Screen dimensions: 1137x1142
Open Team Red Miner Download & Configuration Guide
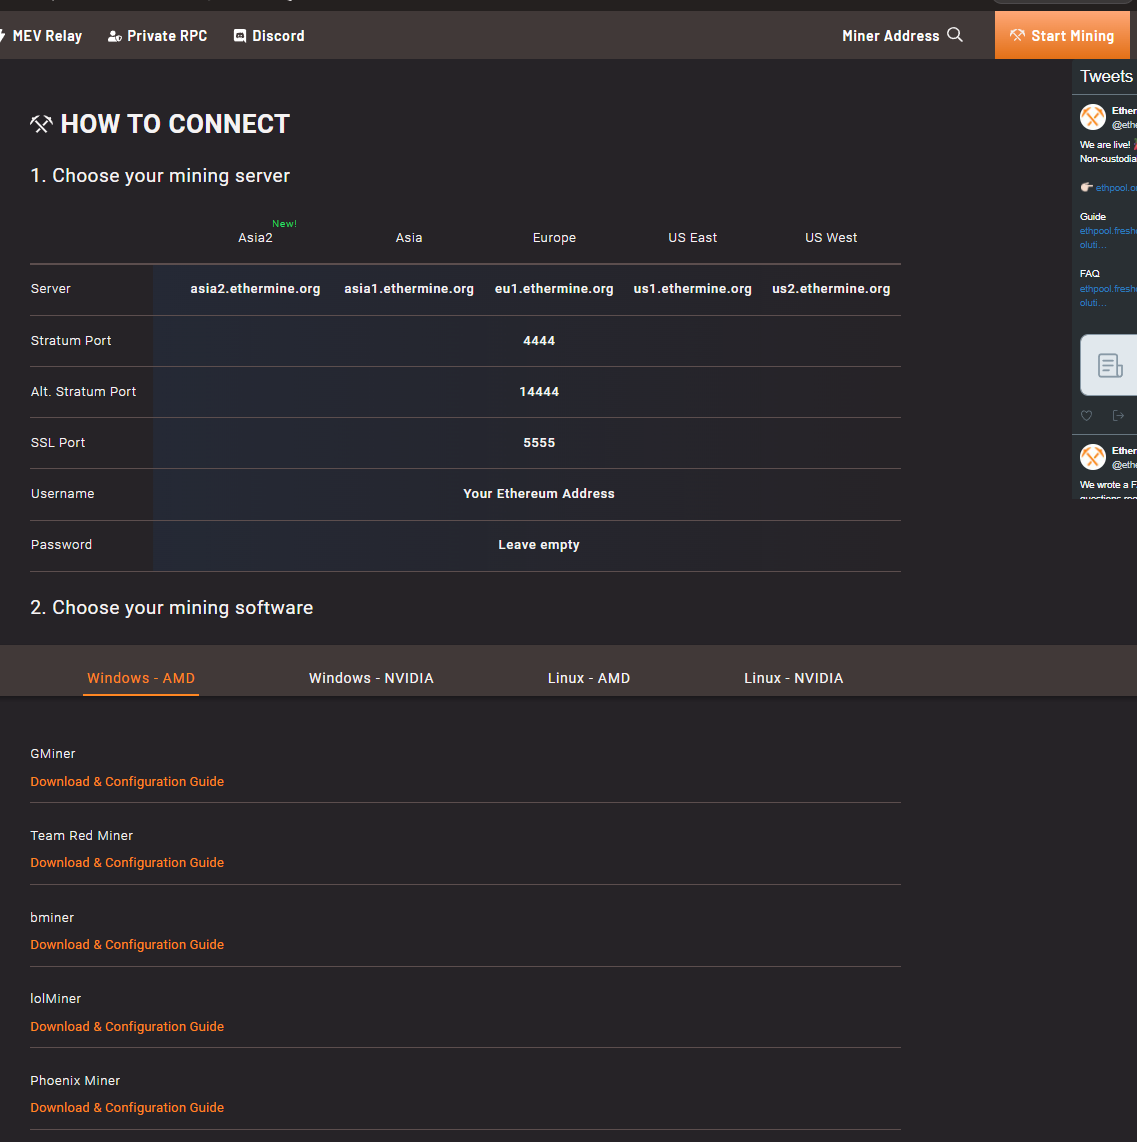coord(127,862)
